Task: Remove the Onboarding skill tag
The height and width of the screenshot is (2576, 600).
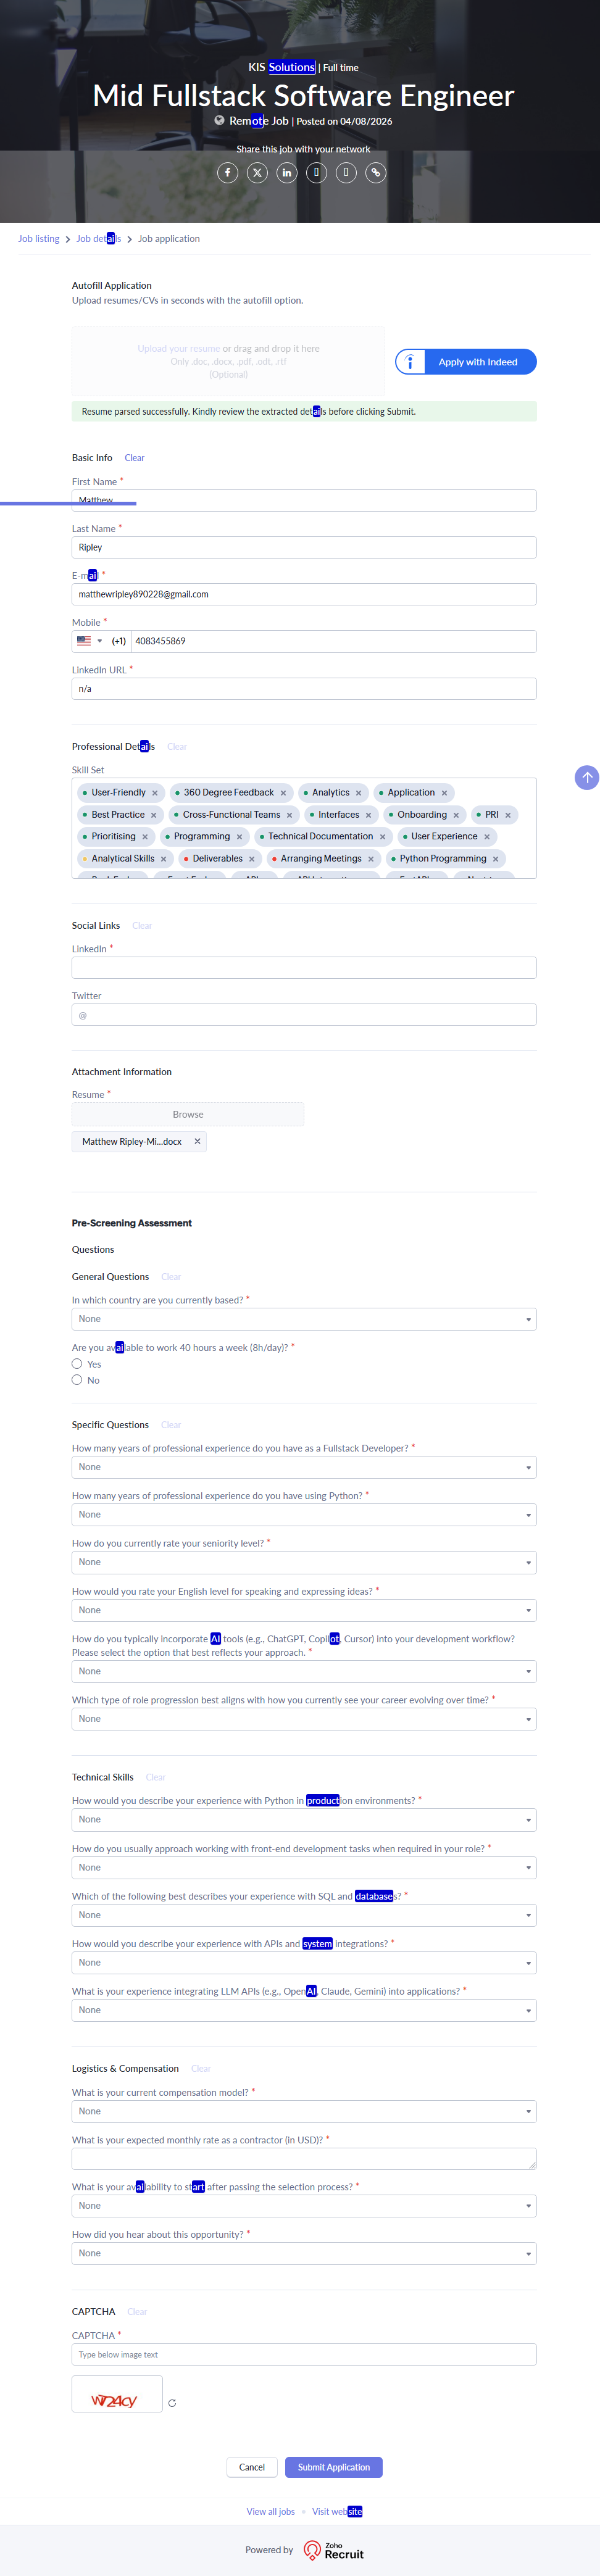Action: 456,815
